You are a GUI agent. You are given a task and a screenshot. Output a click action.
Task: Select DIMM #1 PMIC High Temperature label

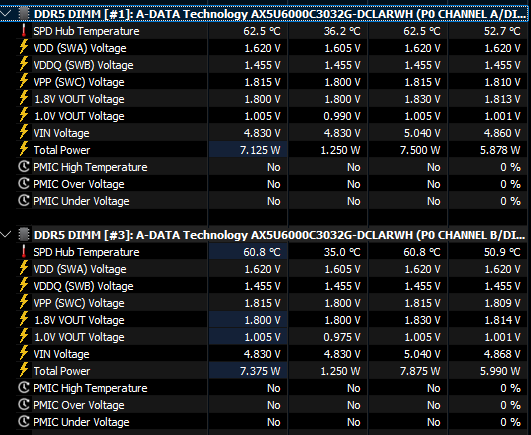point(90,167)
